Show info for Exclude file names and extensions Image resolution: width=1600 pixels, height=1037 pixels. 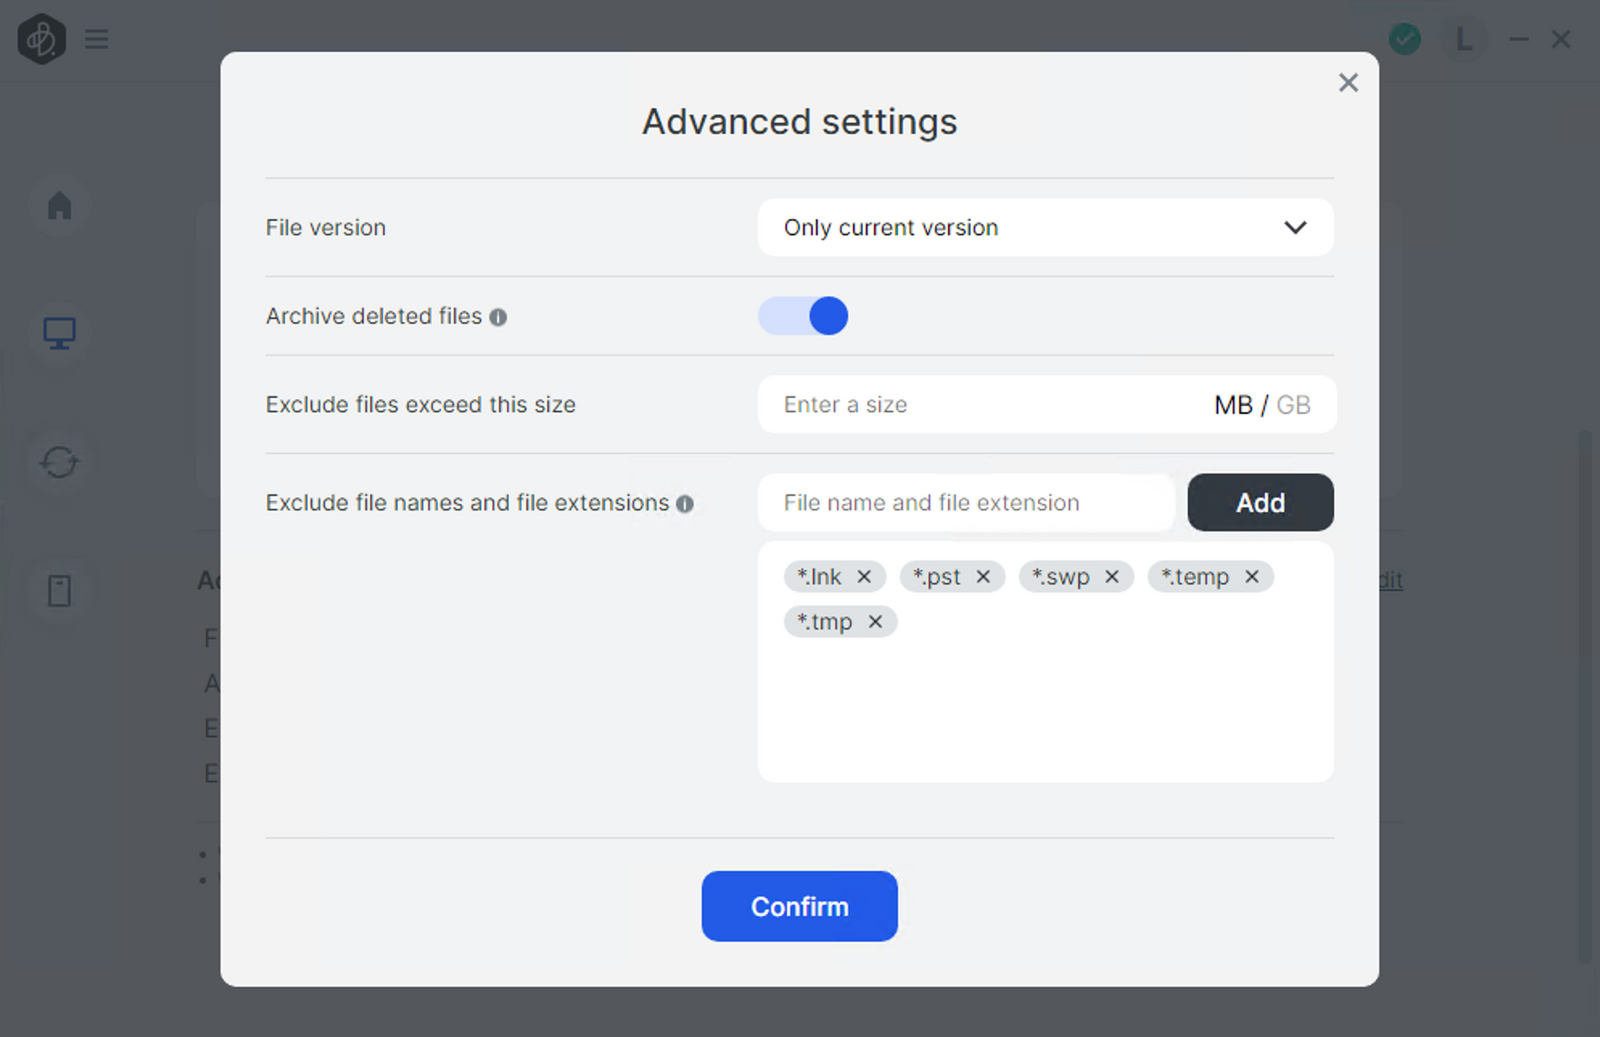[685, 504]
